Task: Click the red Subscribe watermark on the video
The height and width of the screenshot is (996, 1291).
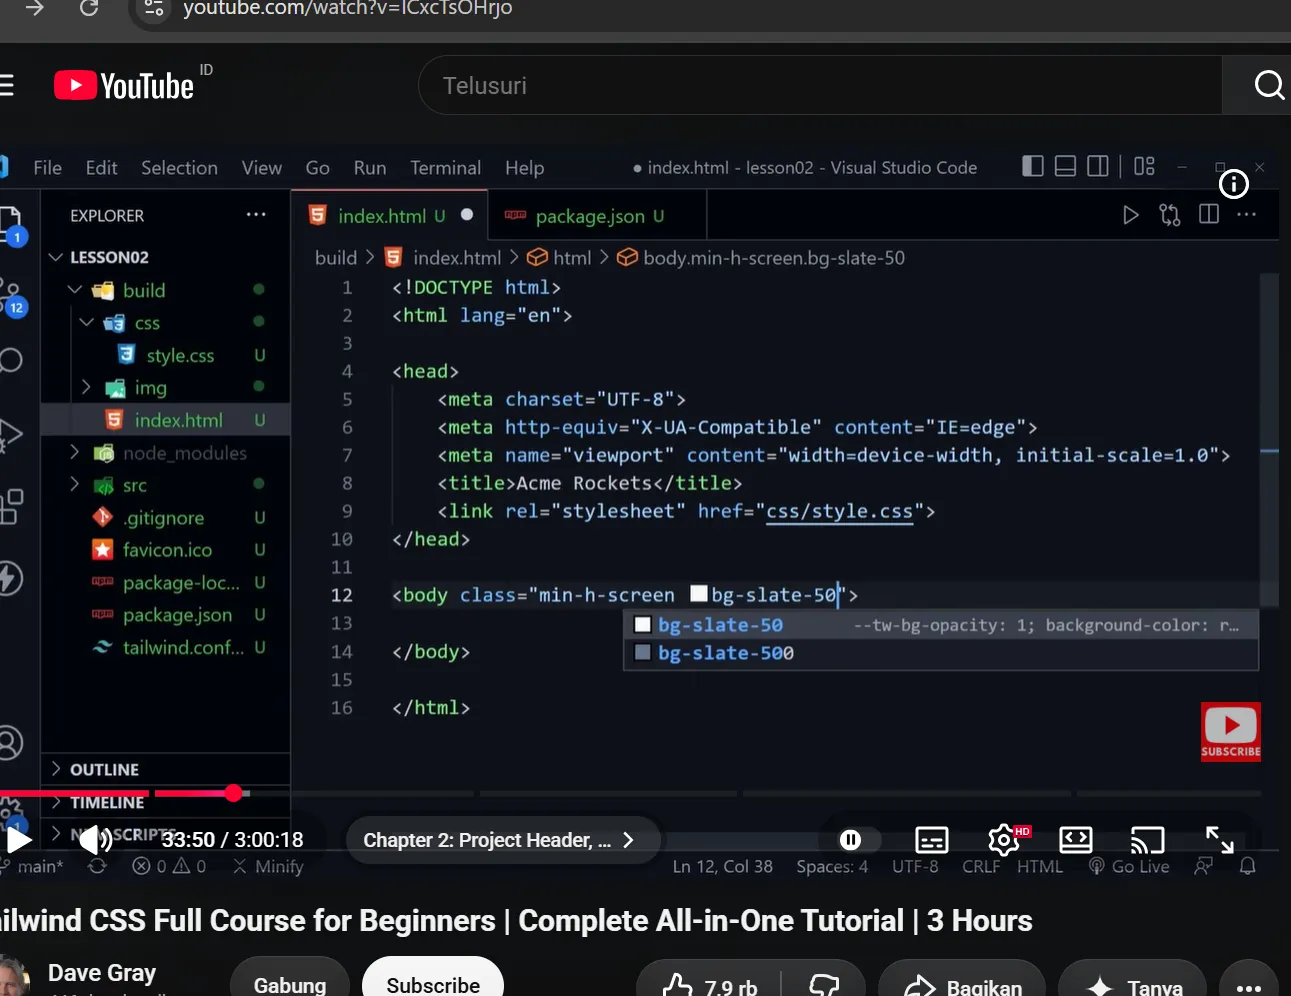Action: coord(1231,732)
